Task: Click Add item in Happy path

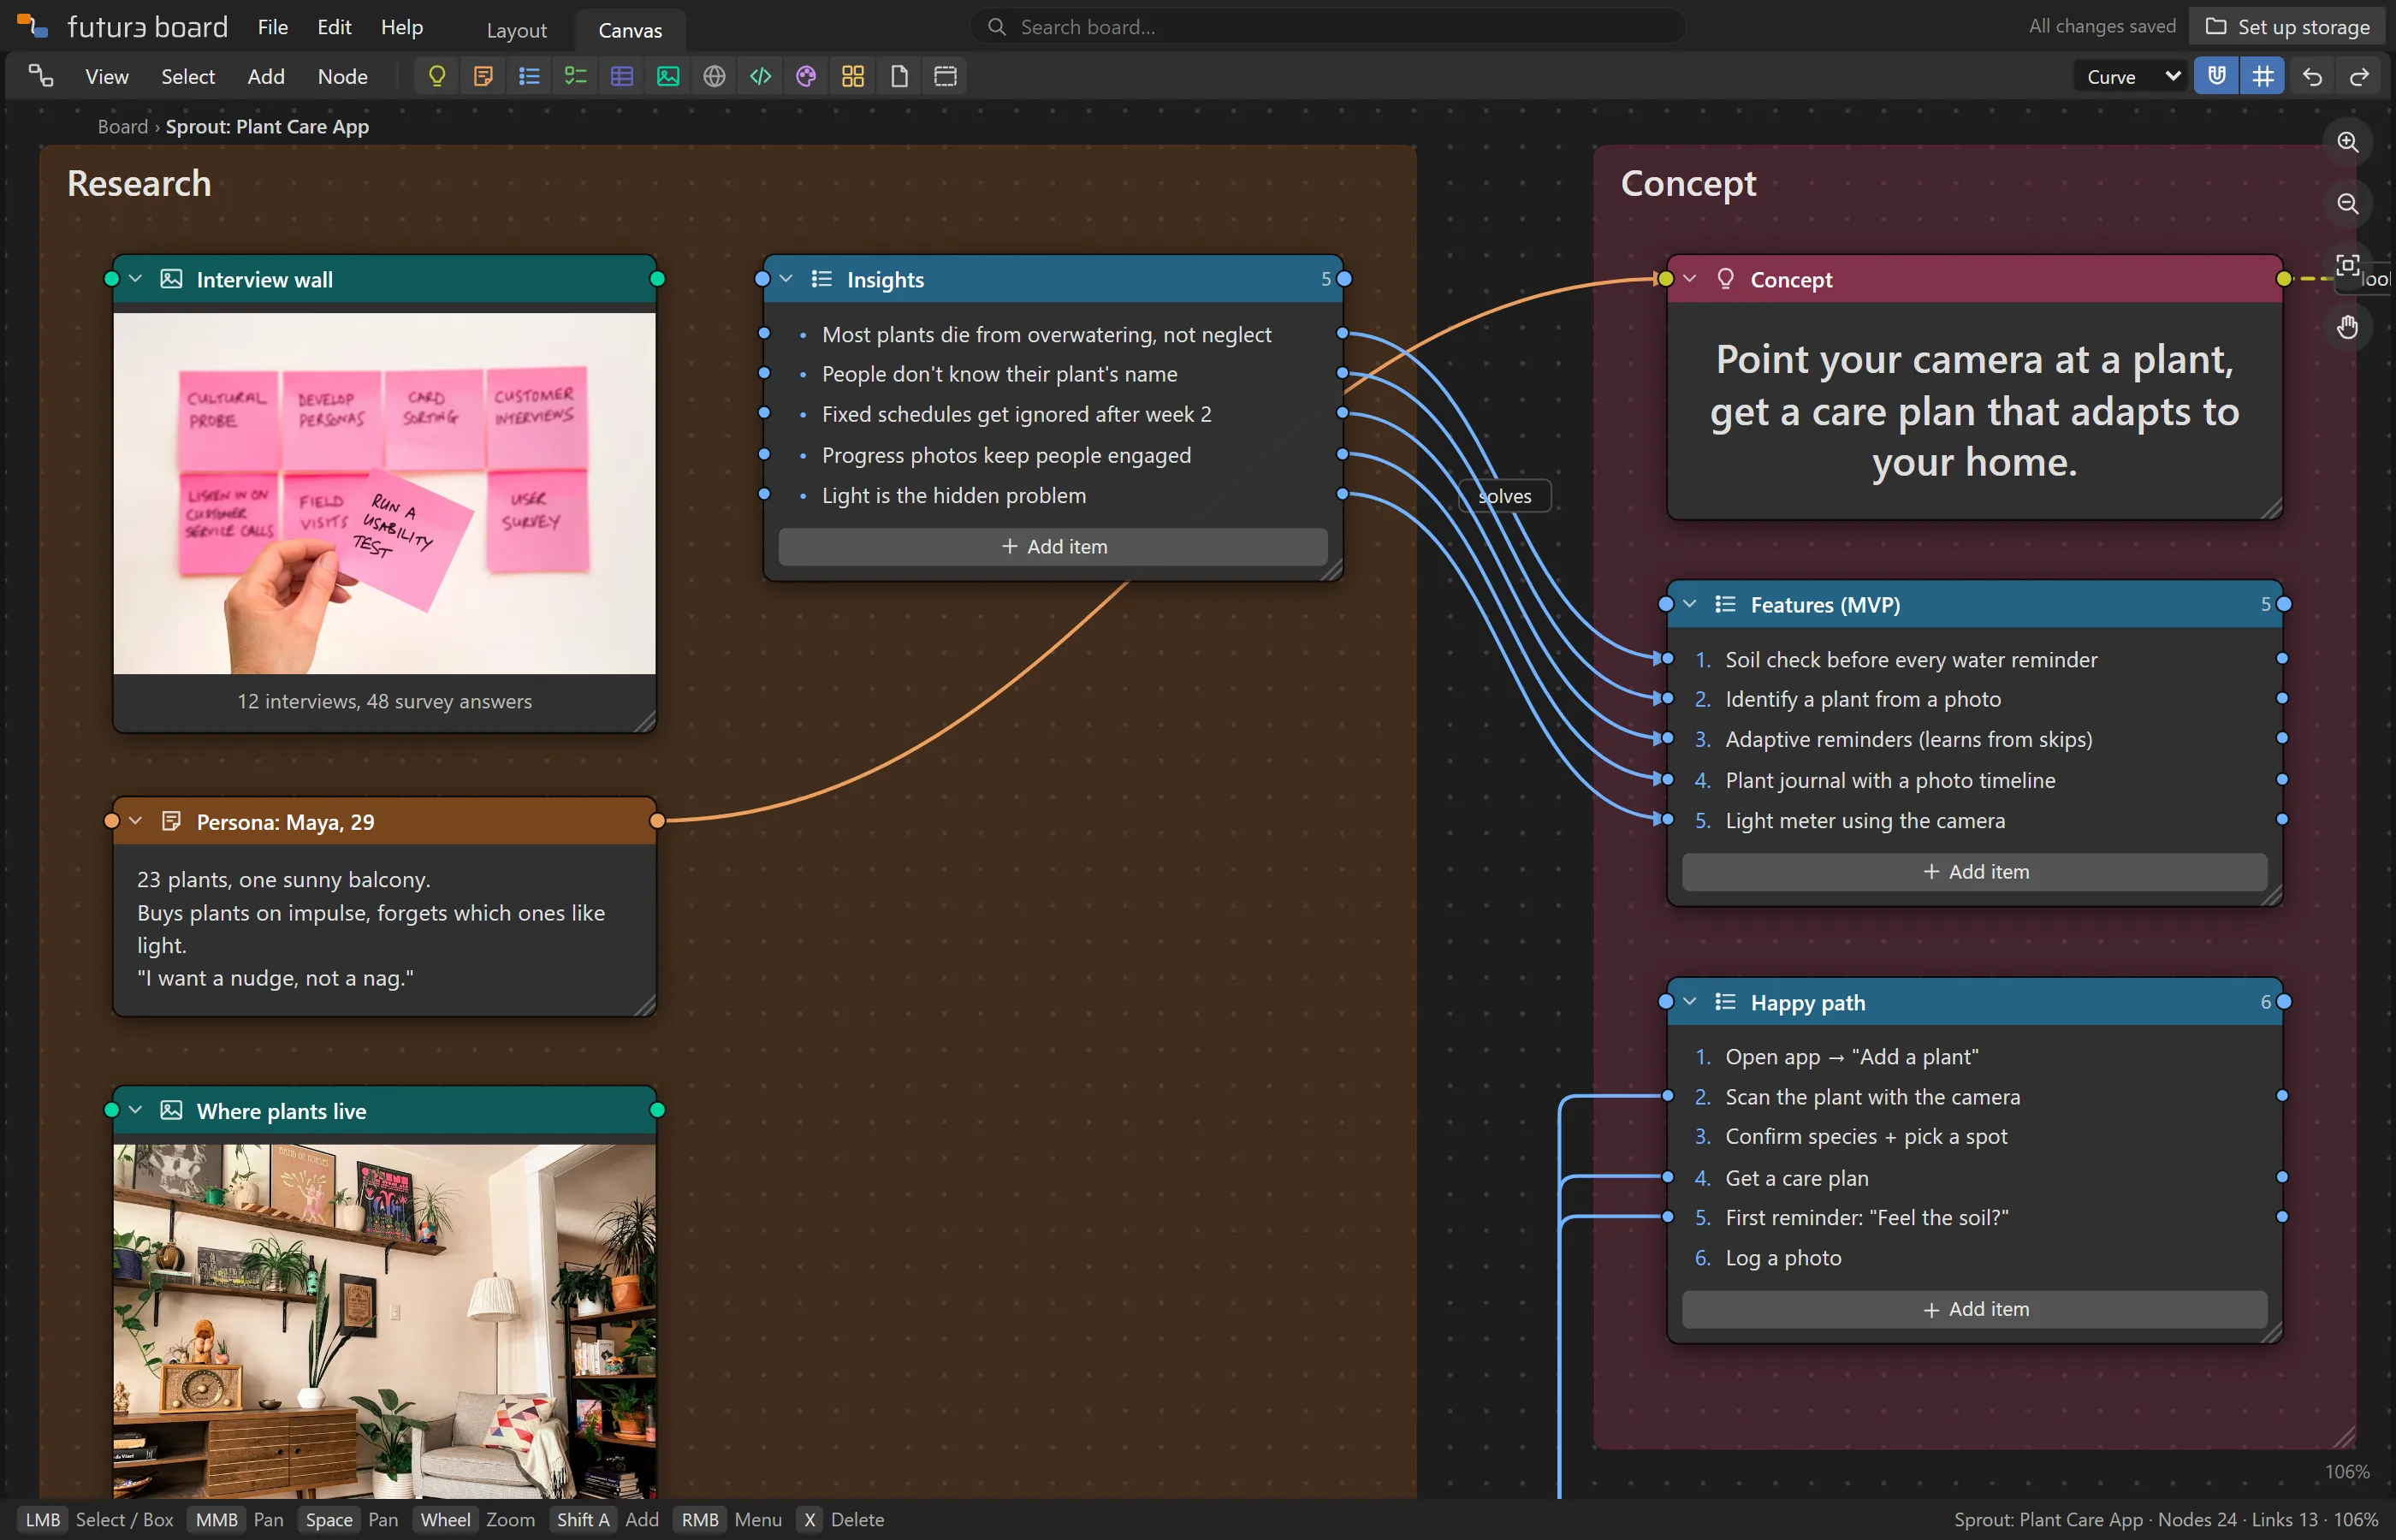Action: (x=1974, y=1309)
